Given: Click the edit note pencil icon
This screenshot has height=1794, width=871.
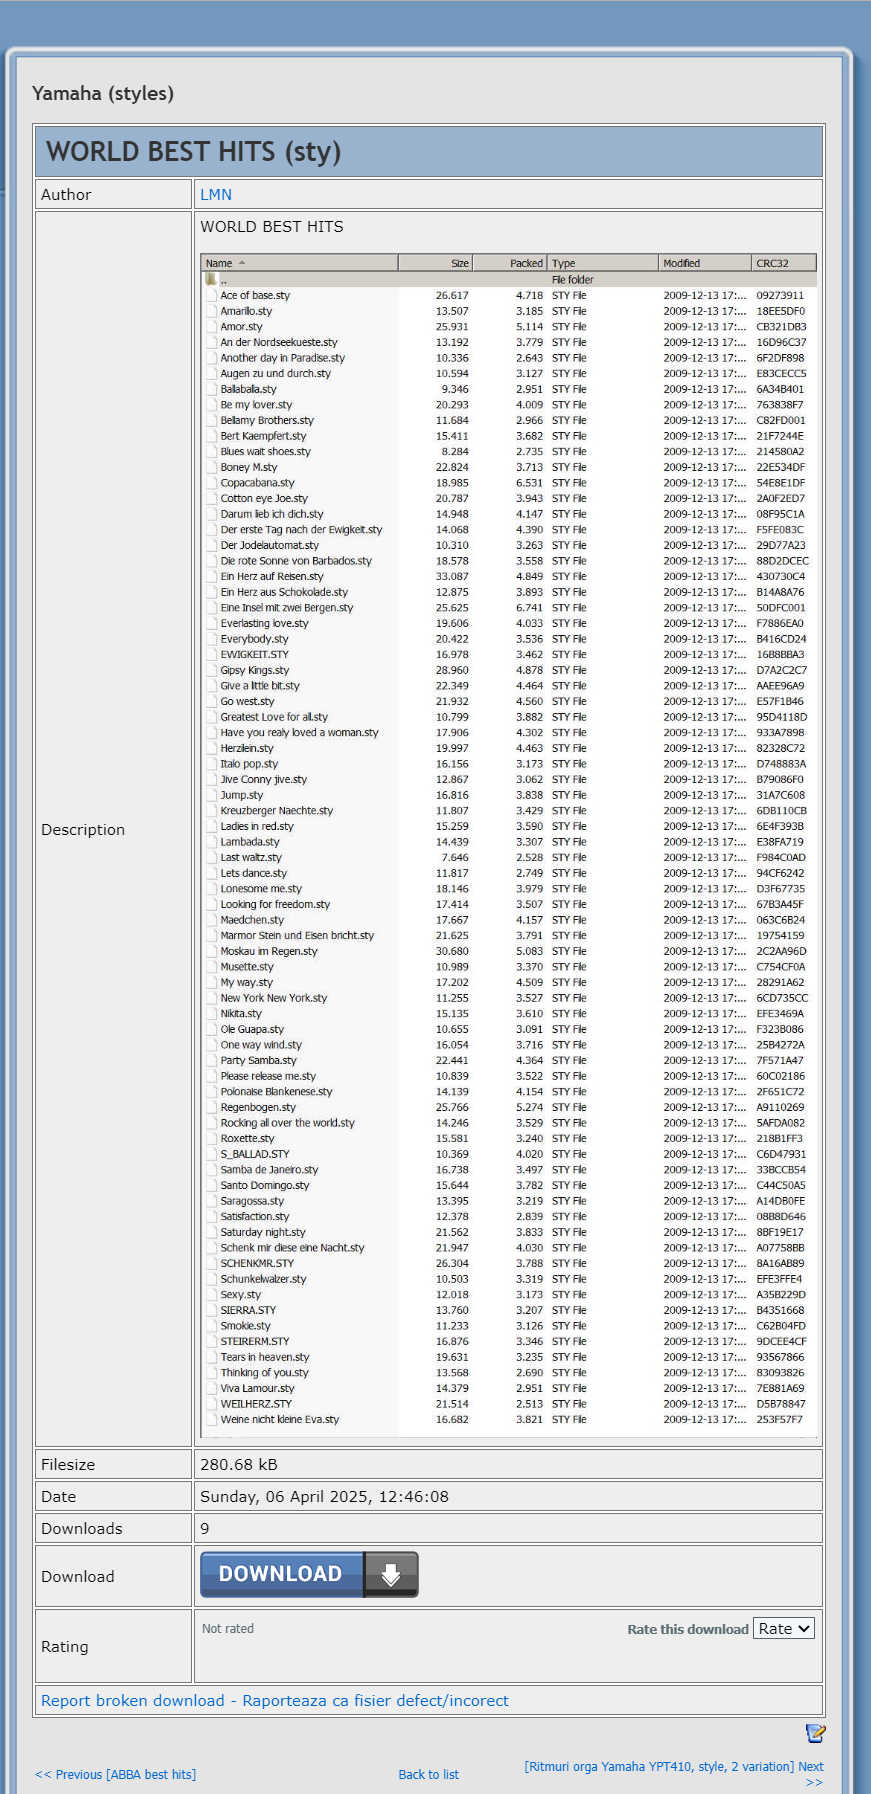Looking at the screenshot, I should 815,1733.
